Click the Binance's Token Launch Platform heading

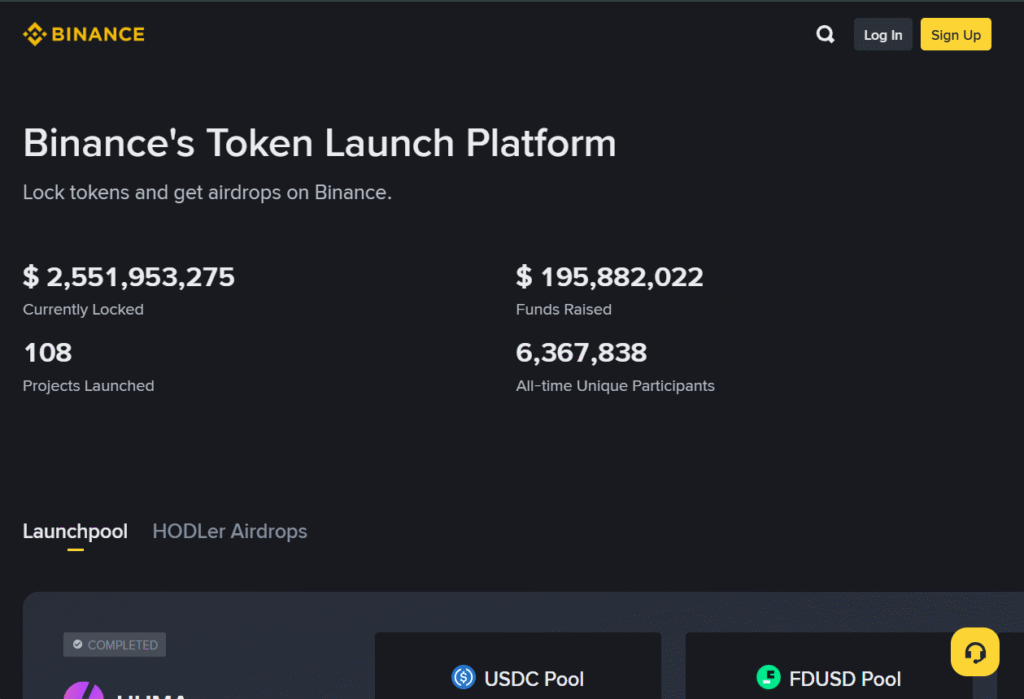pos(319,143)
